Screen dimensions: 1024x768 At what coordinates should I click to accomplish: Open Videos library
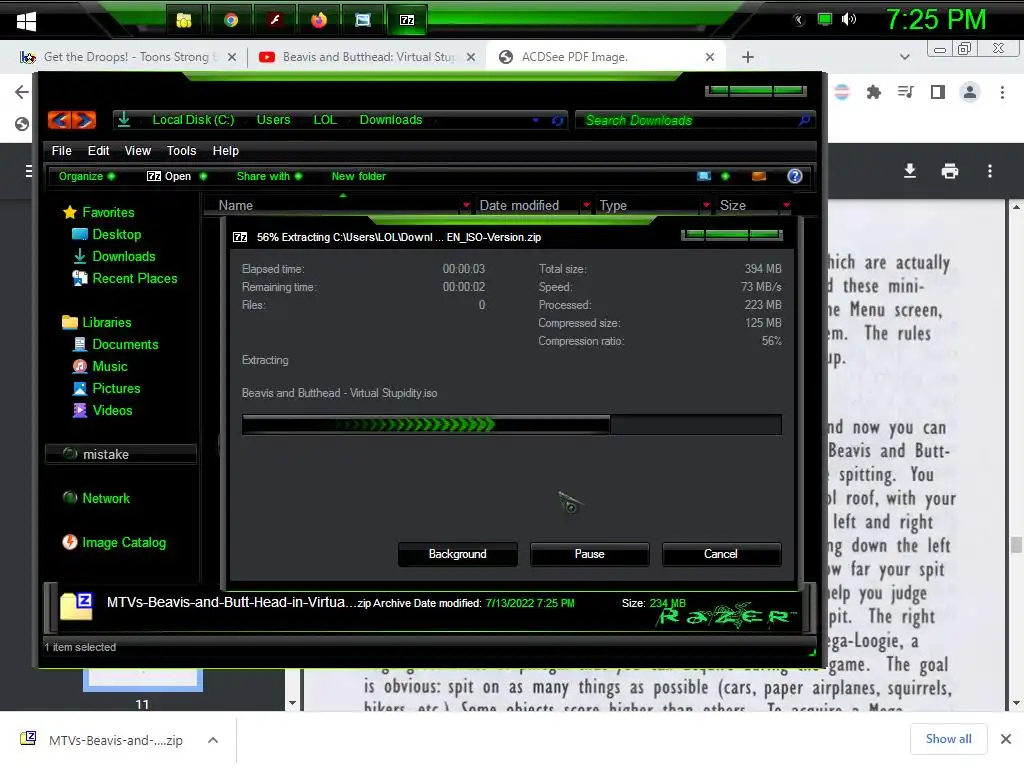[x=103, y=411]
